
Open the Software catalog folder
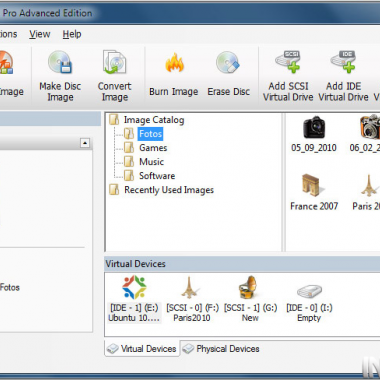pyautogui.click(x=157, y=176)
